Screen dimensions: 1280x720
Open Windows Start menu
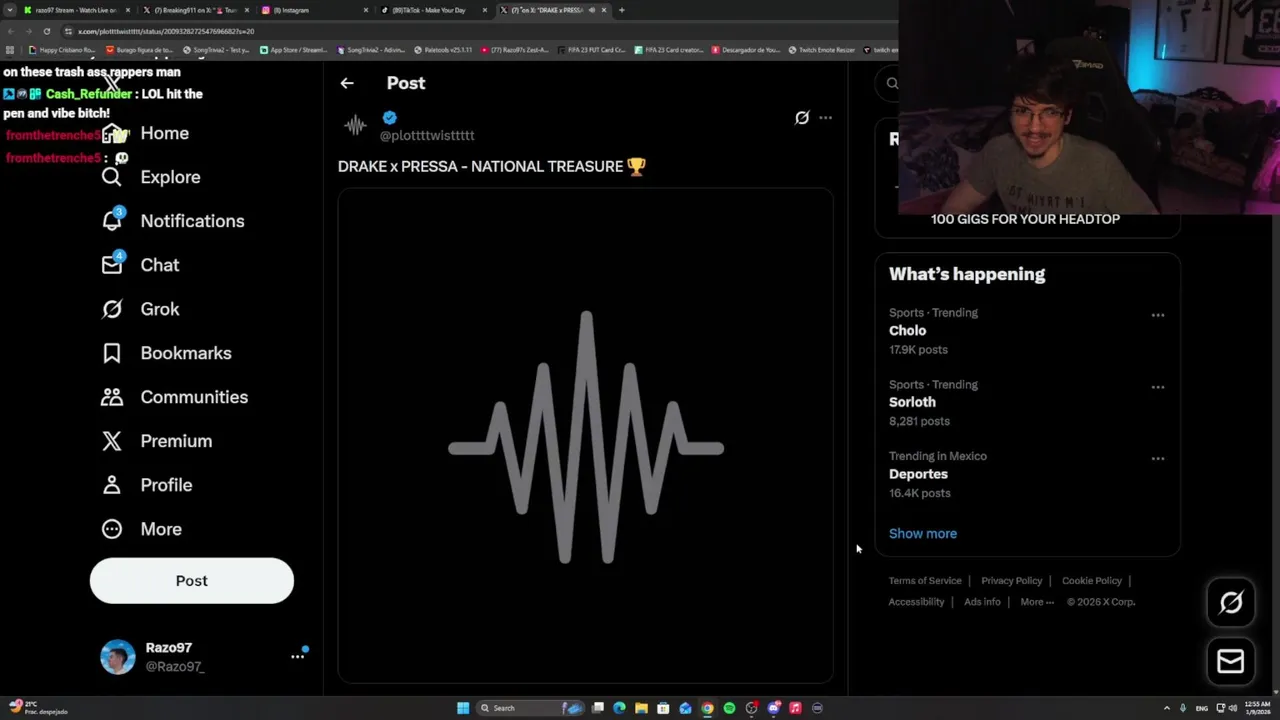pos(463,708)
